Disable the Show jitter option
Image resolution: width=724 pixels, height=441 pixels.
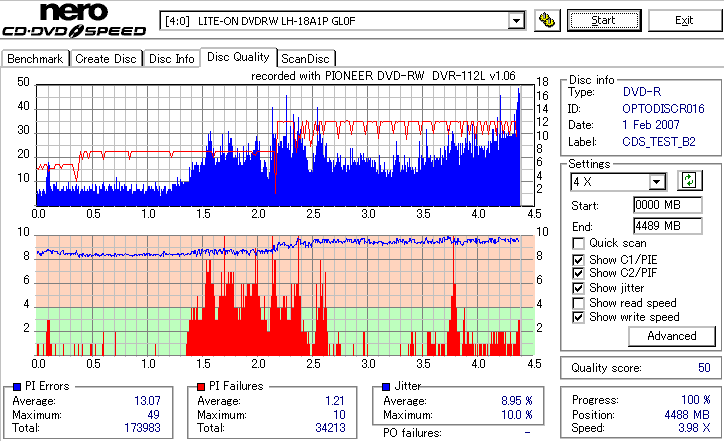click(578, 289)
